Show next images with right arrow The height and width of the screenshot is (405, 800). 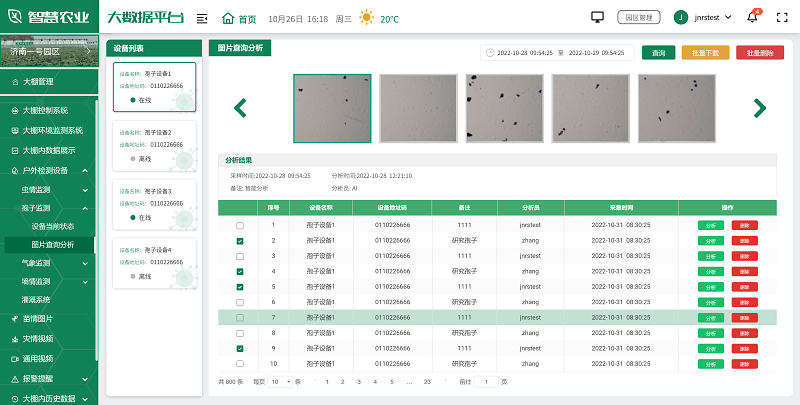[x=759, y=108]
